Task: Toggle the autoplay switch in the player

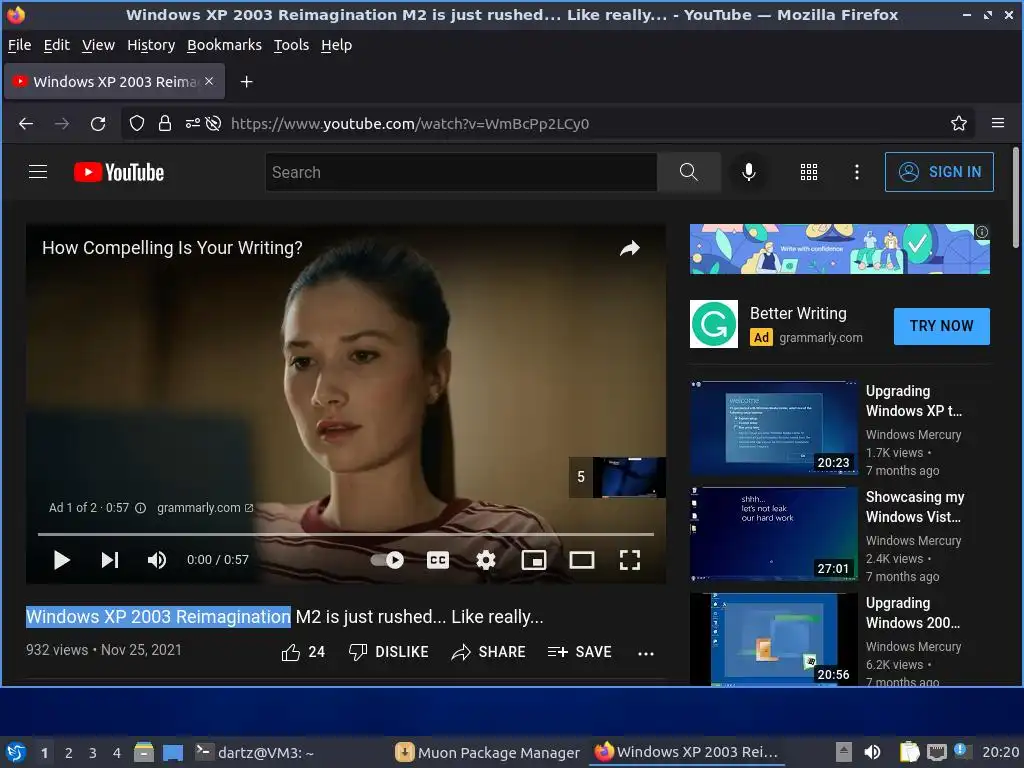Action: click(x=387, y=560)
